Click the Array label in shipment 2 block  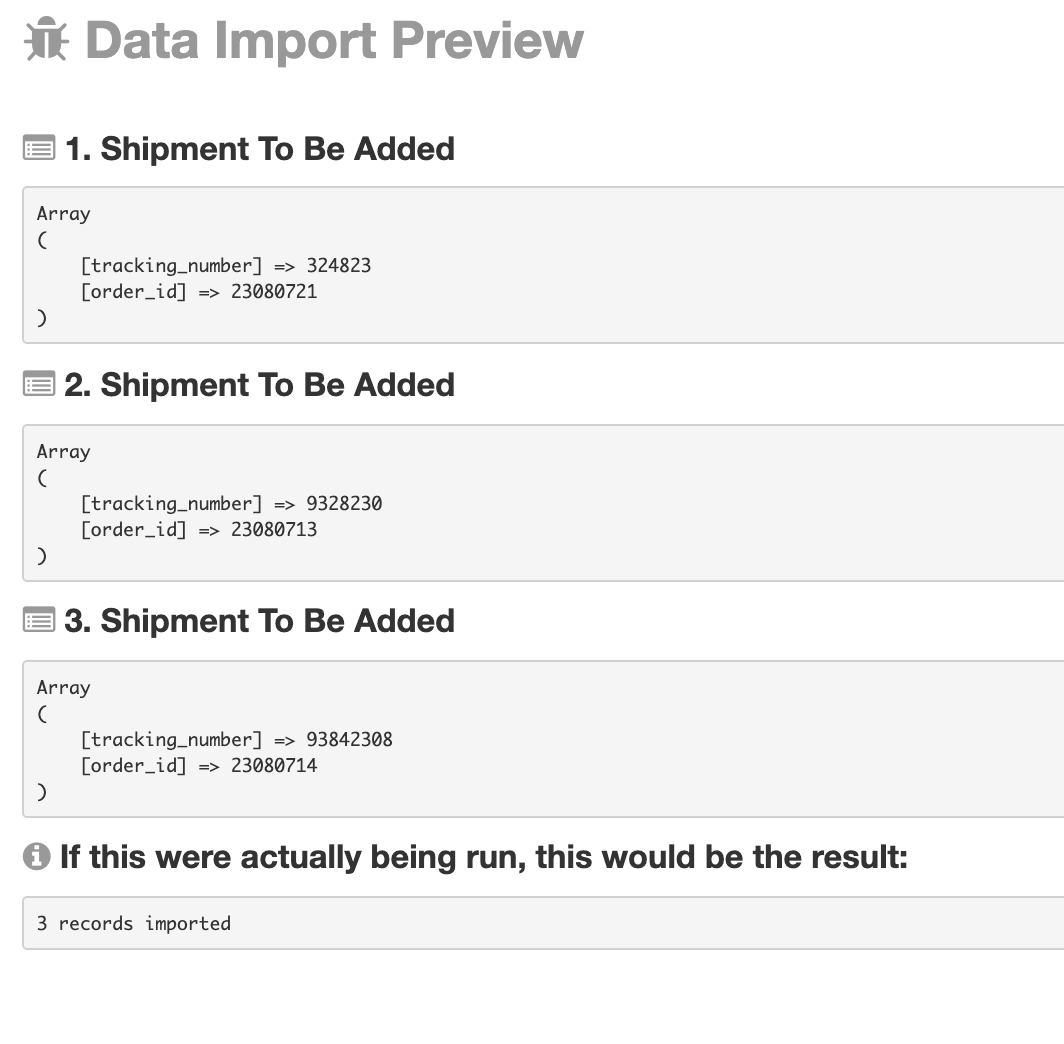click(x=64, y=452)
